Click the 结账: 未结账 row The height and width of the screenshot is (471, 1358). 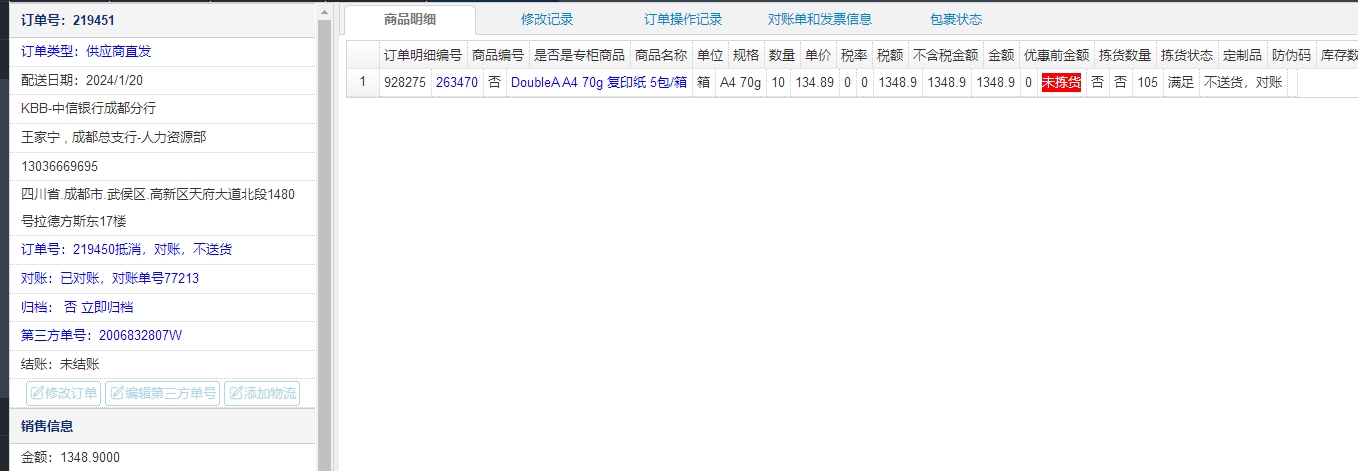click(163, 364)
